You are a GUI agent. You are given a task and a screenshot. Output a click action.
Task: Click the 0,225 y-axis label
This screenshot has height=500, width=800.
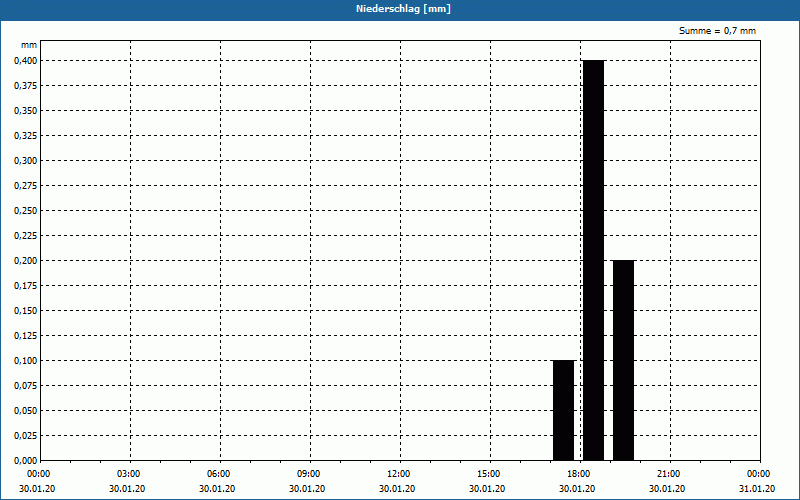point(26,236)
